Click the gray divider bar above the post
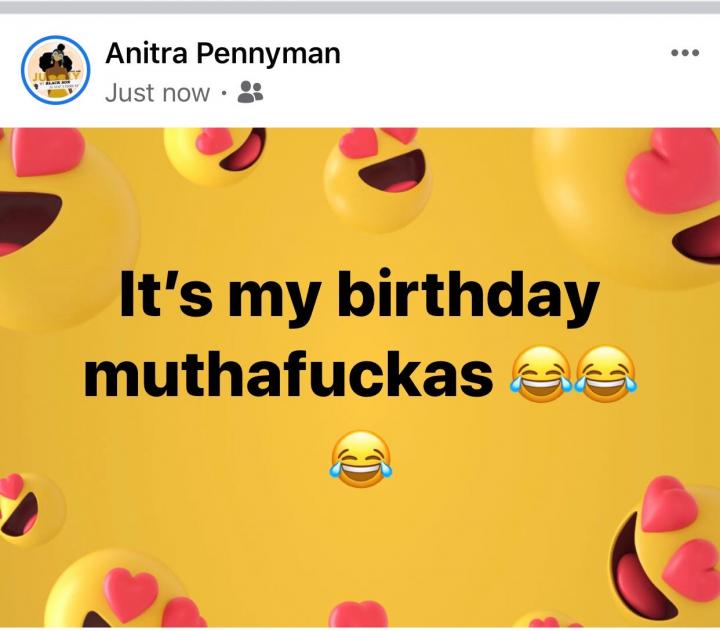The image size is (720, 631). (360, 6)
